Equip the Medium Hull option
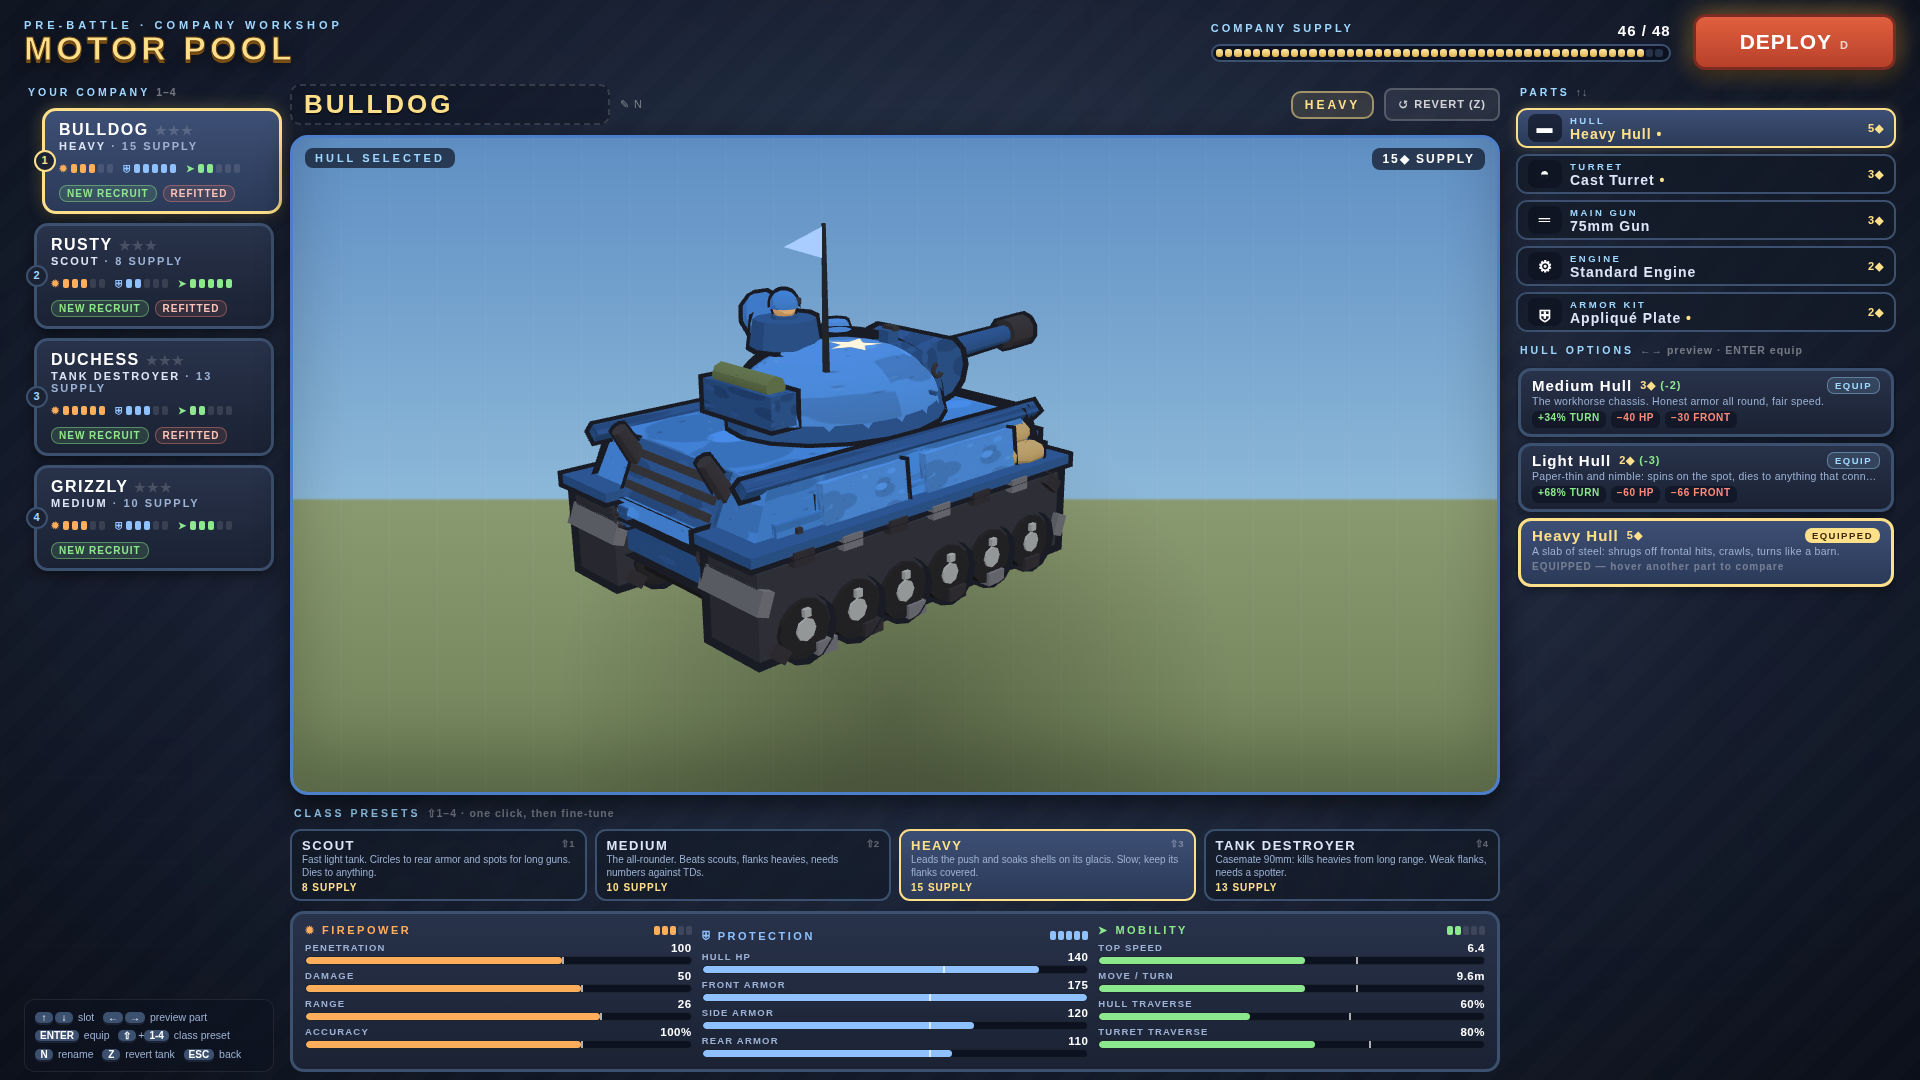The width and height of the screenshot is (1920, 1080). point(1853,386)
